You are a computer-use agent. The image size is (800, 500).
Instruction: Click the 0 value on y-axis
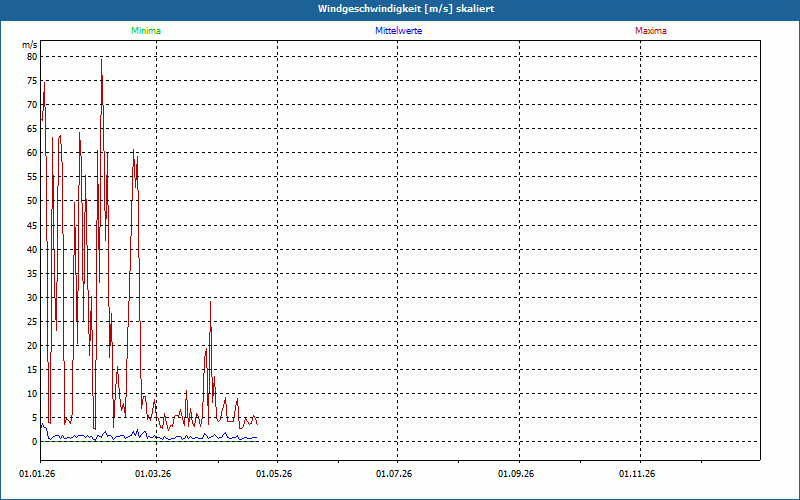click(34, 442)
